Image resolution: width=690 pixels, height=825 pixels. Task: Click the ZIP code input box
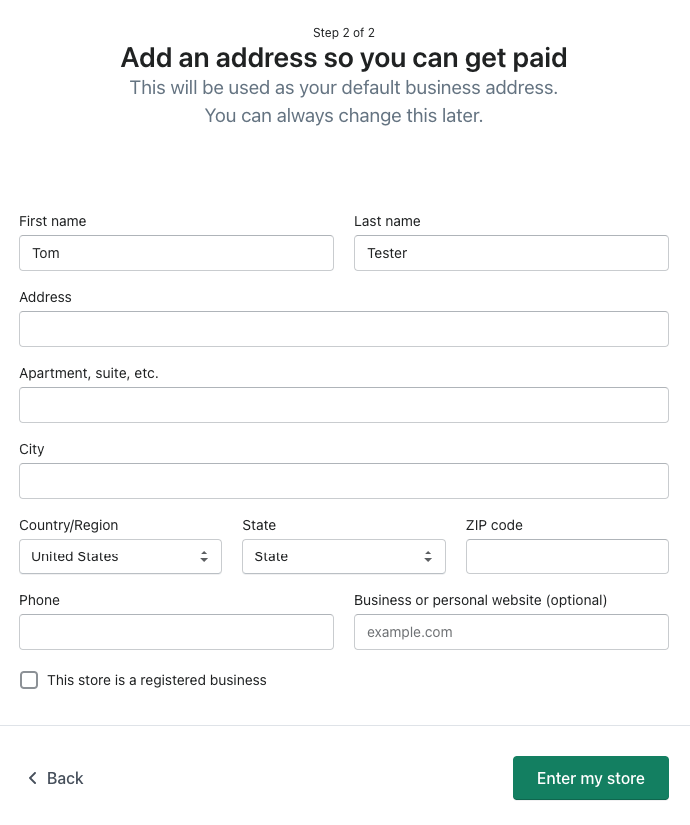(567, 557)
